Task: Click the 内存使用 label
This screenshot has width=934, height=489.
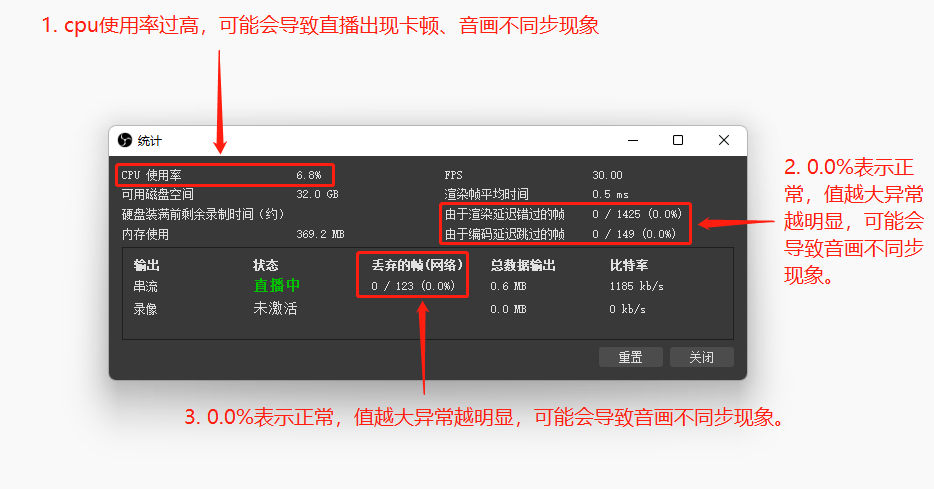Action: coord(145,234)
